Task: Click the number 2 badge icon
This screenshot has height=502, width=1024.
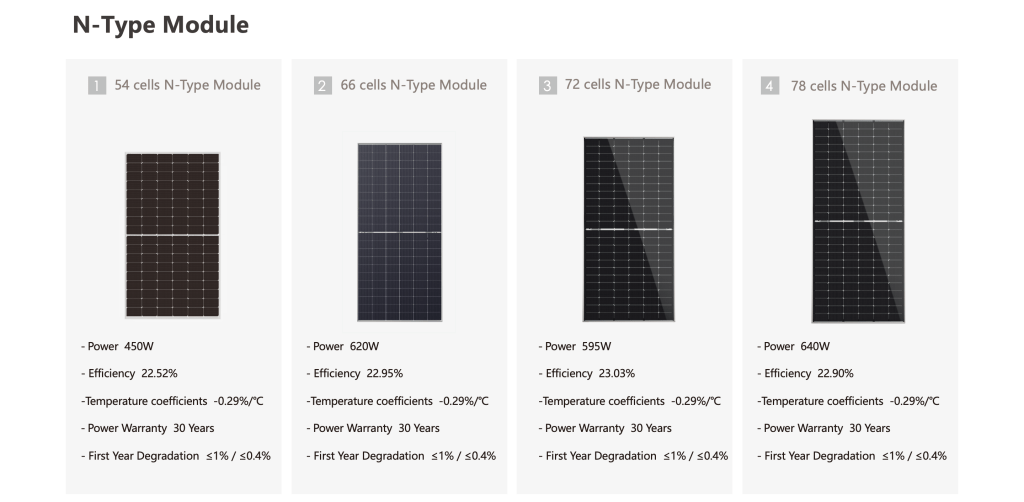Action: [x=323, y=86]
